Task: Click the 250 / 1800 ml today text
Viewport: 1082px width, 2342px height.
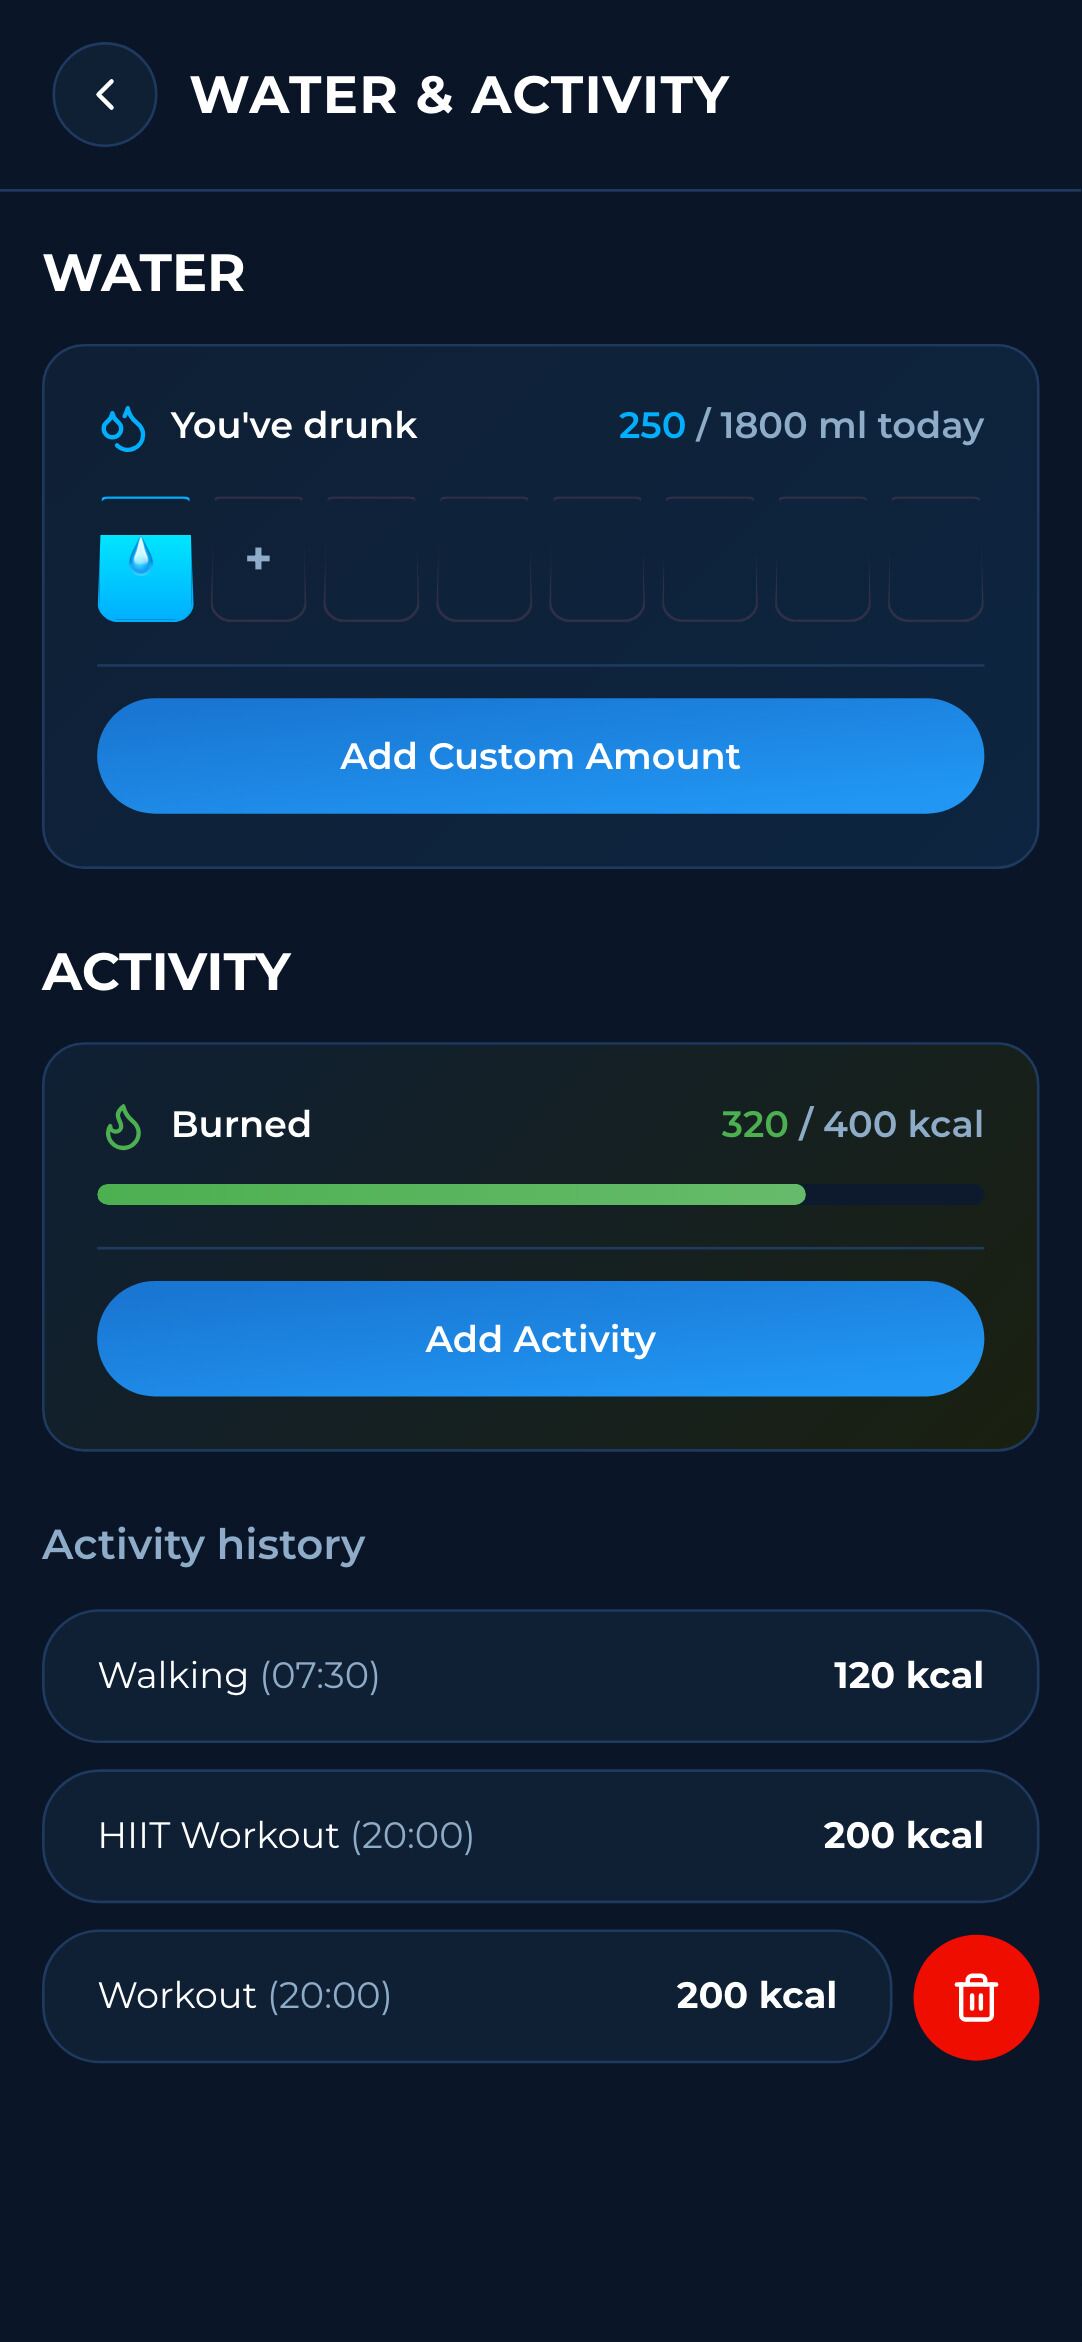Action: (799, 424)
